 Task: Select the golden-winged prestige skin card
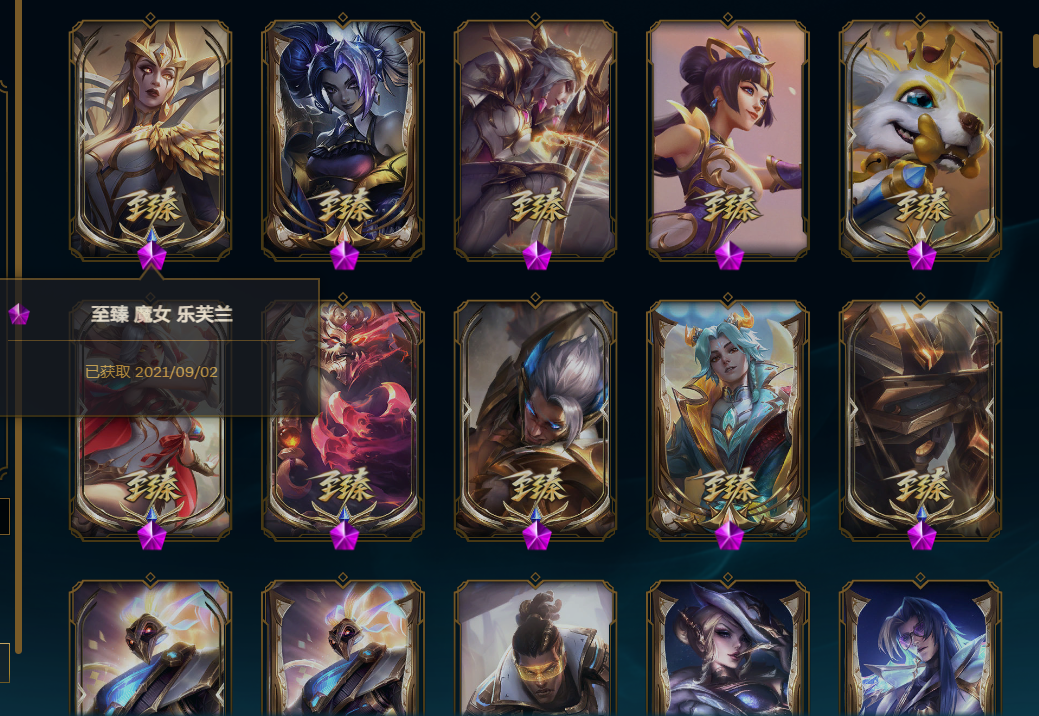150,139
